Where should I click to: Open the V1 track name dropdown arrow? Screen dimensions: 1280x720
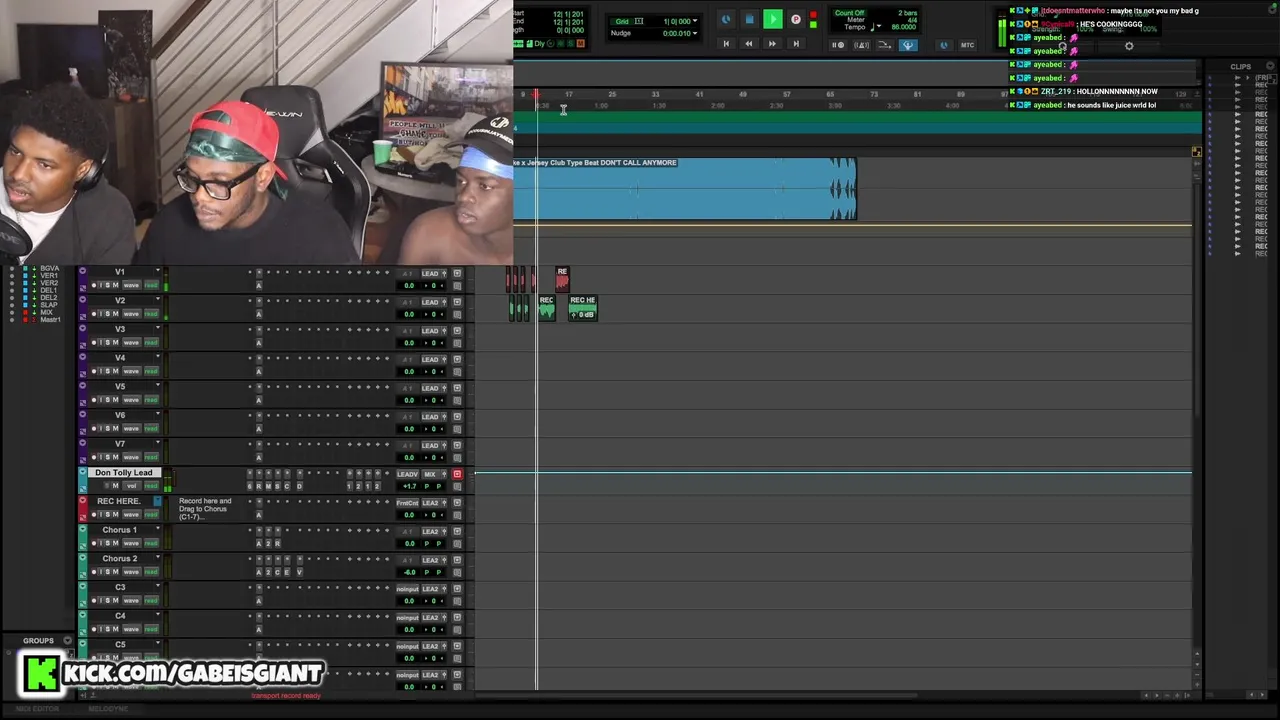[158, 270]
